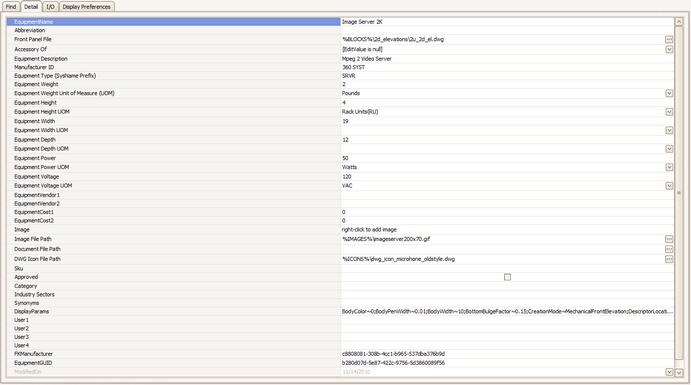Click the Equipment Width value '19'

tap(345, 121)
